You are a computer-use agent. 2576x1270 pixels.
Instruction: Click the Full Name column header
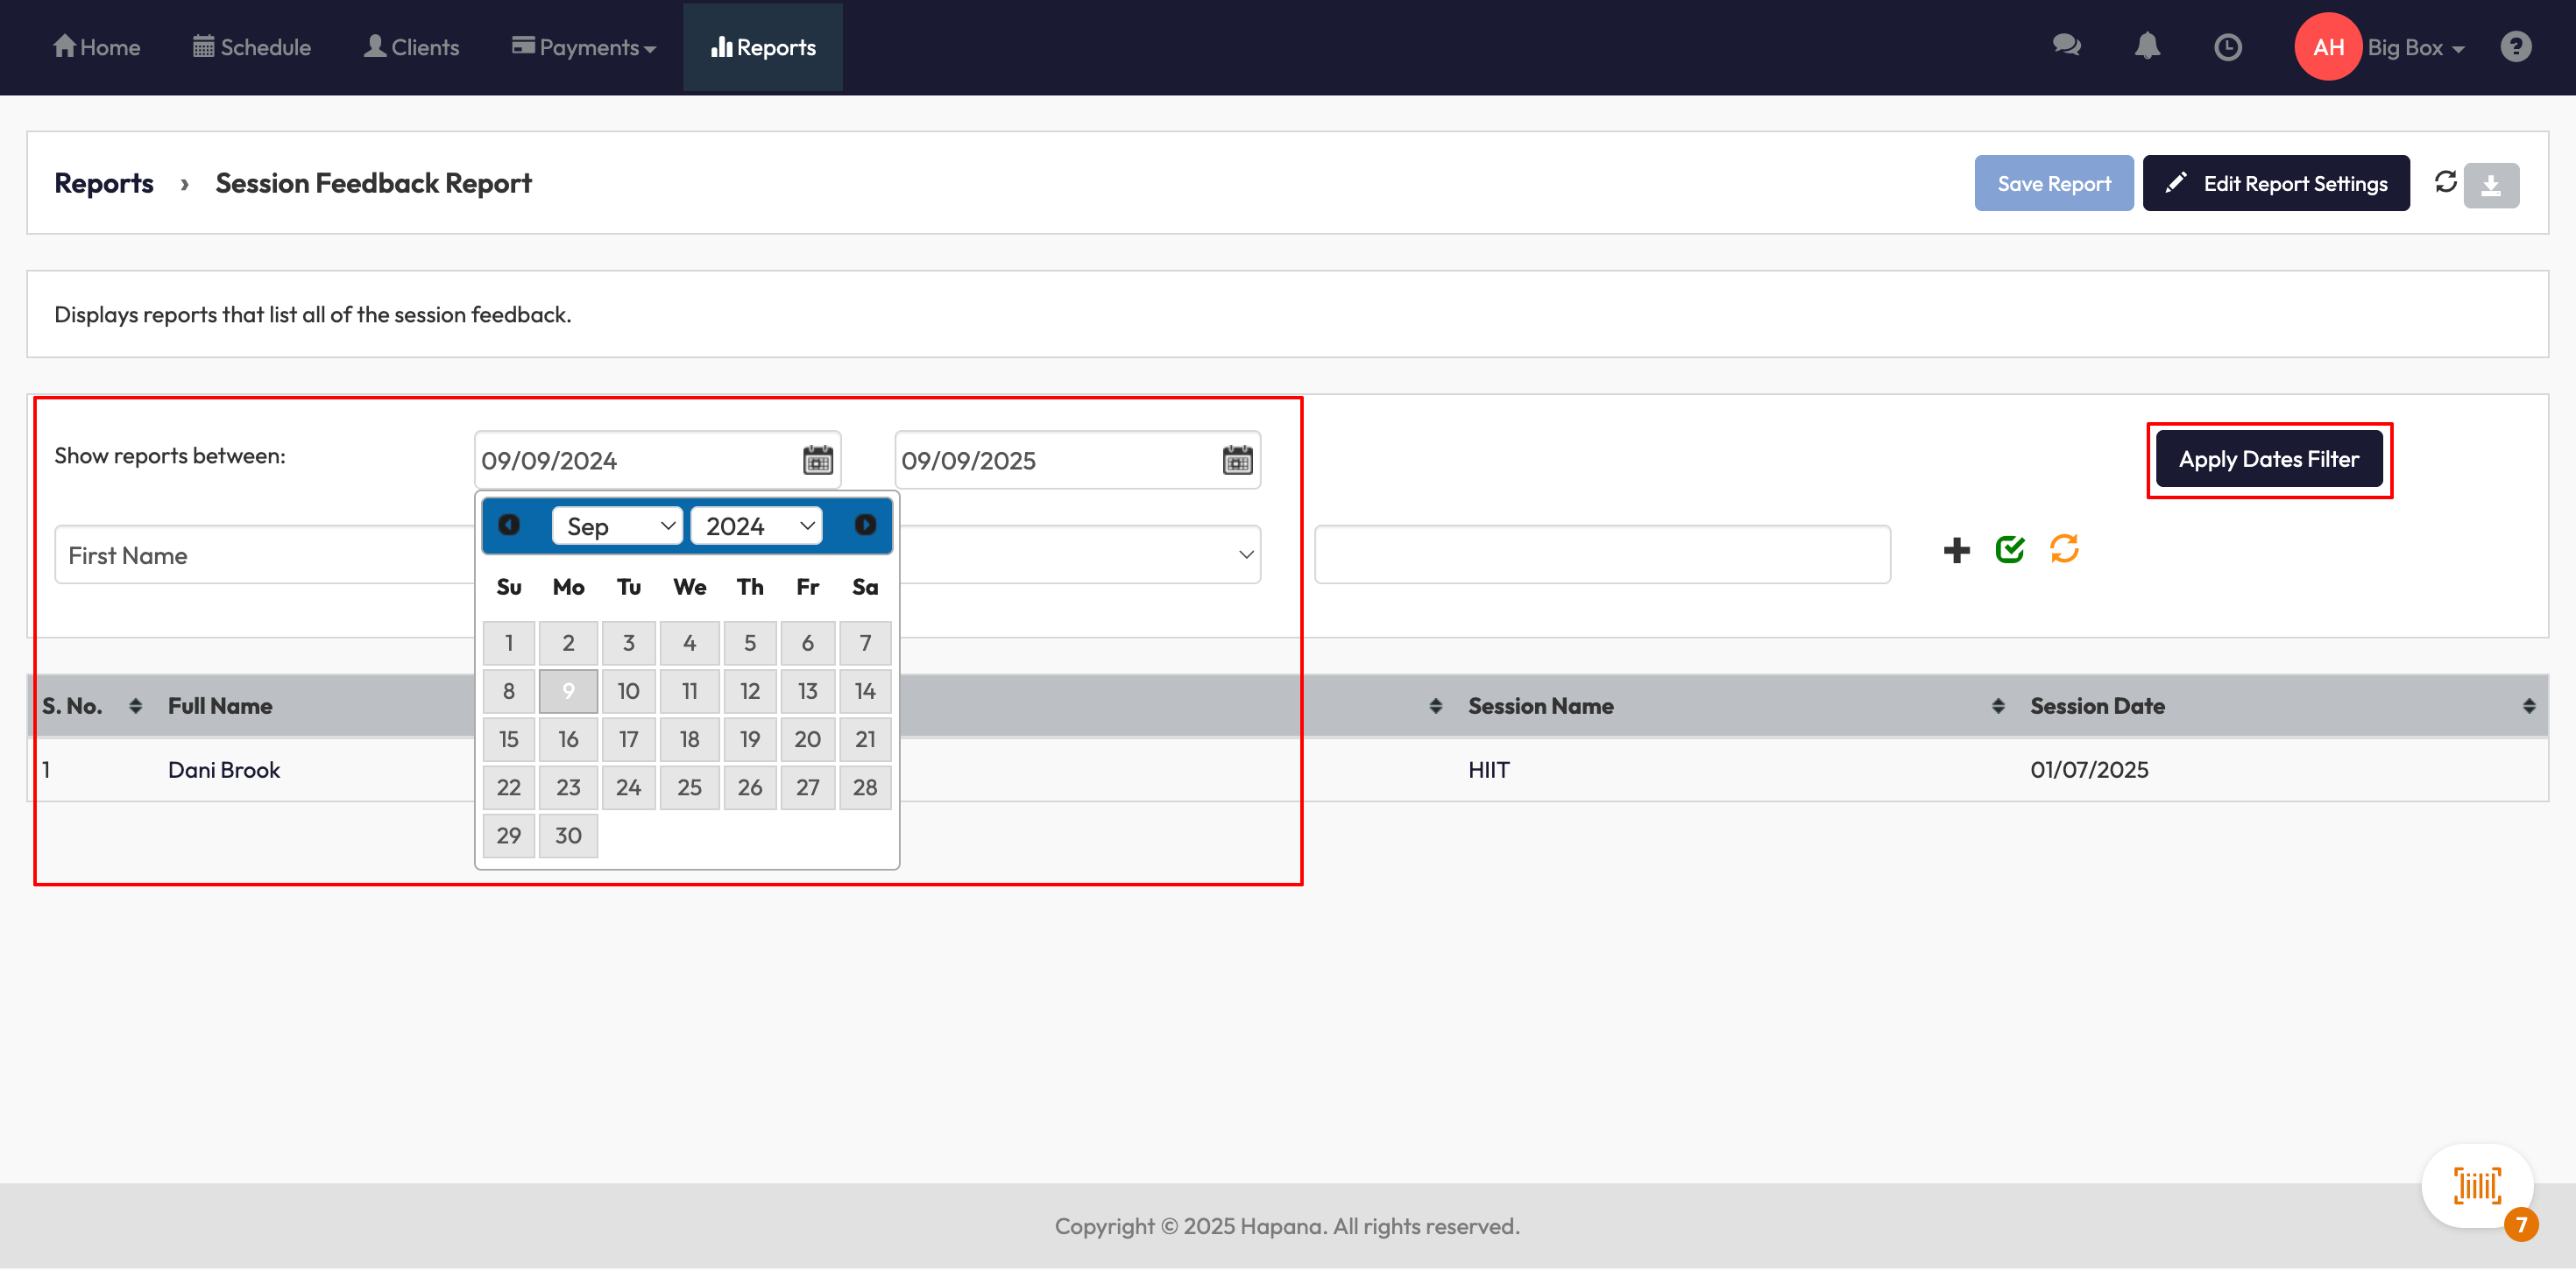(220, 706)
